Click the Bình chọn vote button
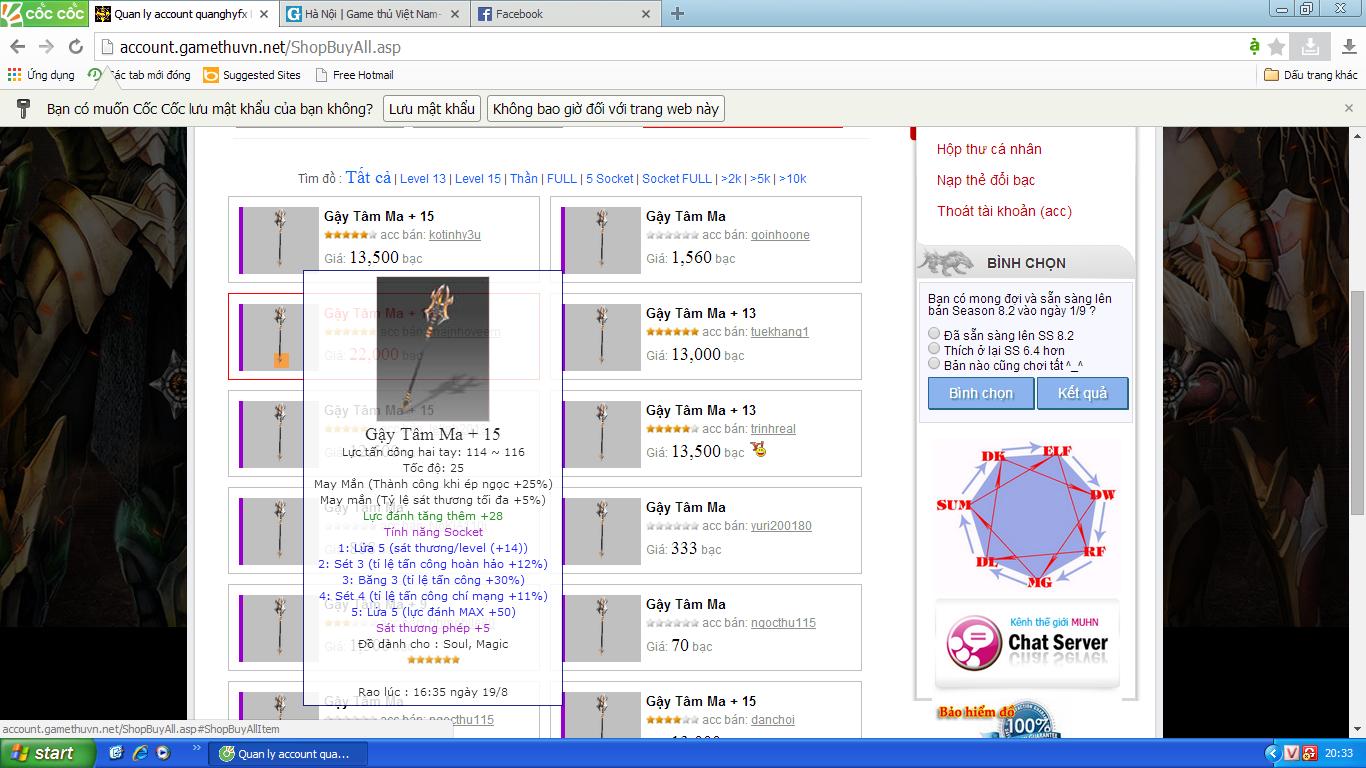The image size is (1366, 768). tap(981, 393)
